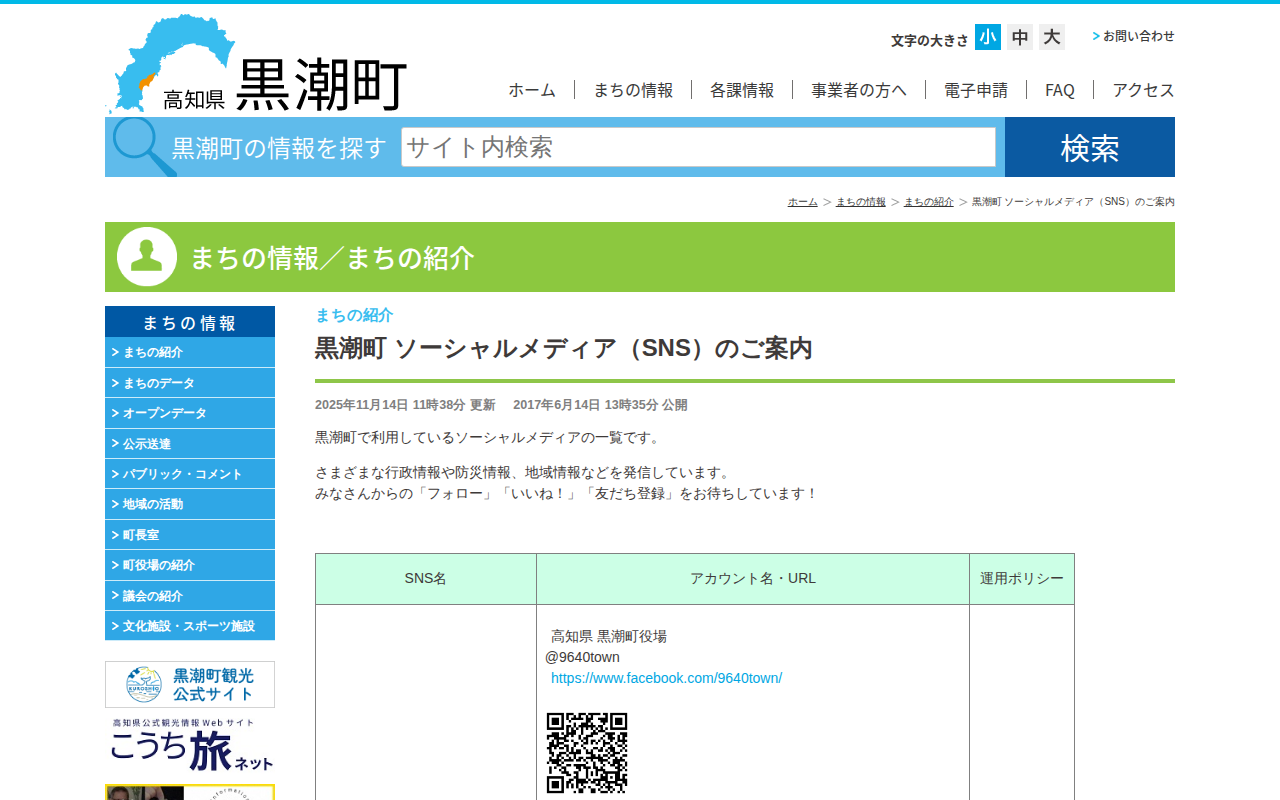The height and width of the screenshot is (800, 1280).
Task: Open 文化施設・スポーツ施設 in sidebar
Action: pos(190,626)
